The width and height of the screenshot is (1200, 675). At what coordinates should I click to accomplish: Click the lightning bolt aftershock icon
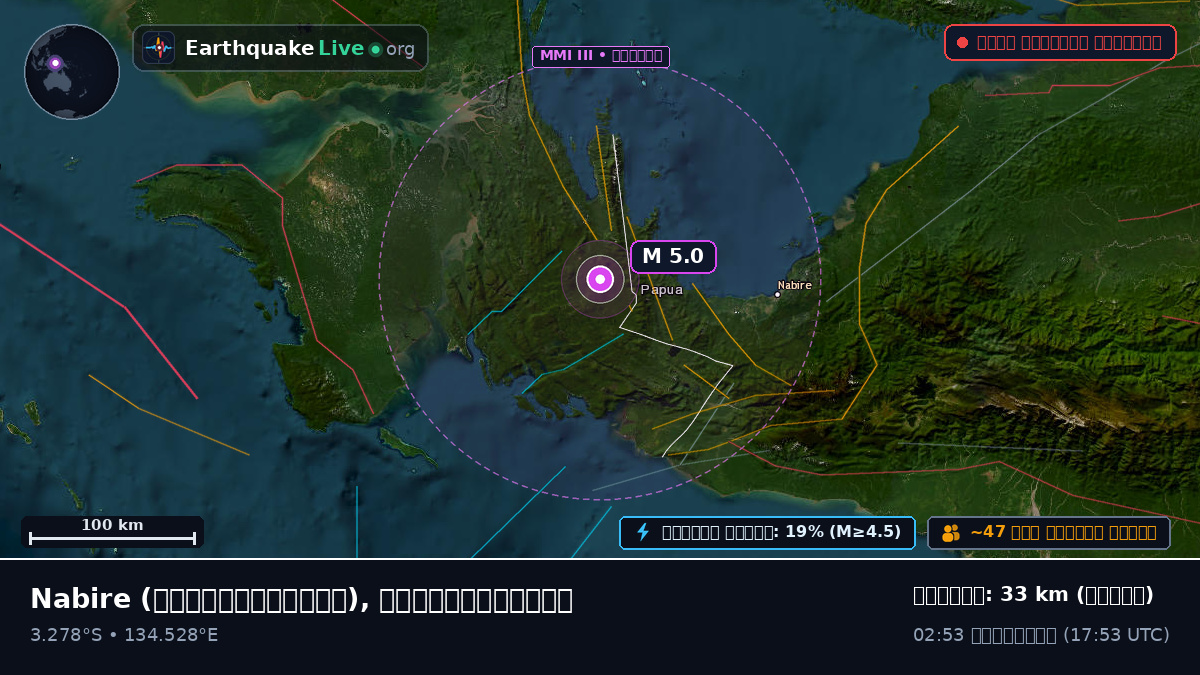(643, 532)
